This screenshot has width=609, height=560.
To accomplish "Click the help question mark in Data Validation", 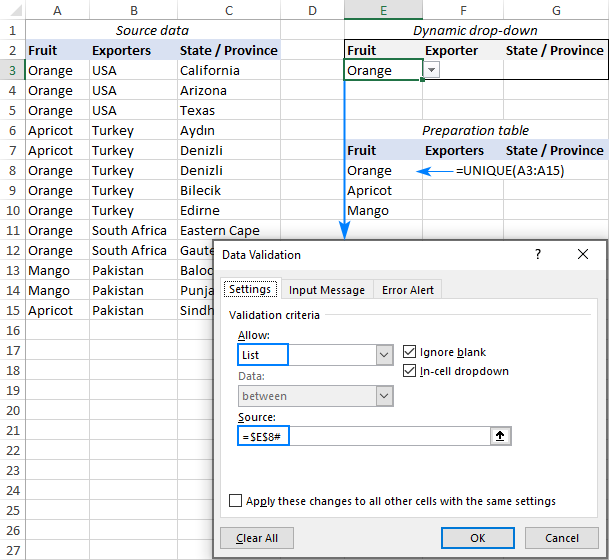I will 538,254.
